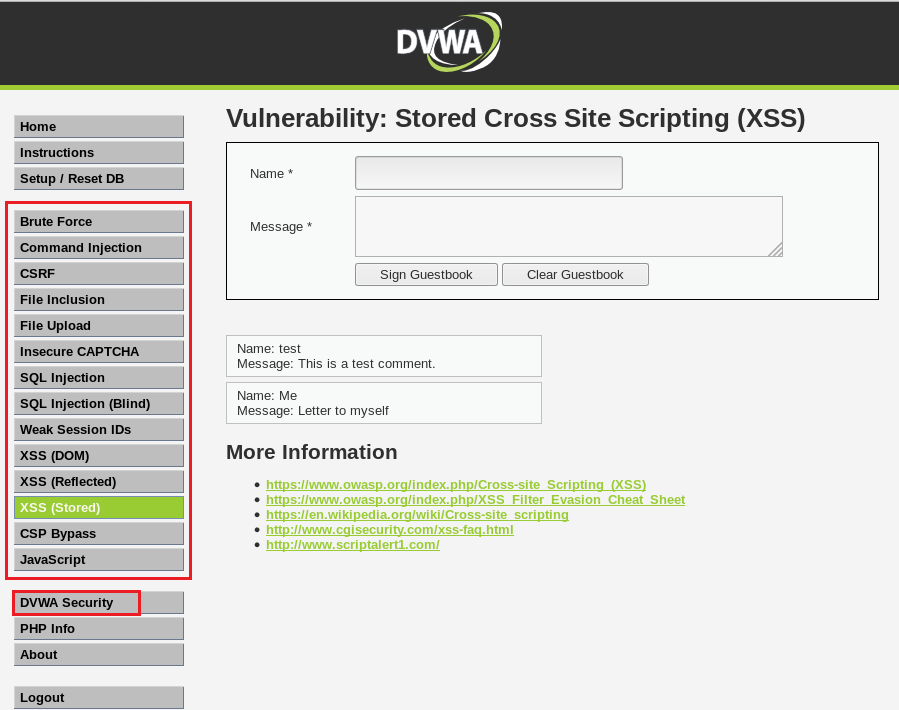Open Weak Session IDs page
The width and height of the screenshot is (899, 710).
pyautogui.click(x=99, y=430)
